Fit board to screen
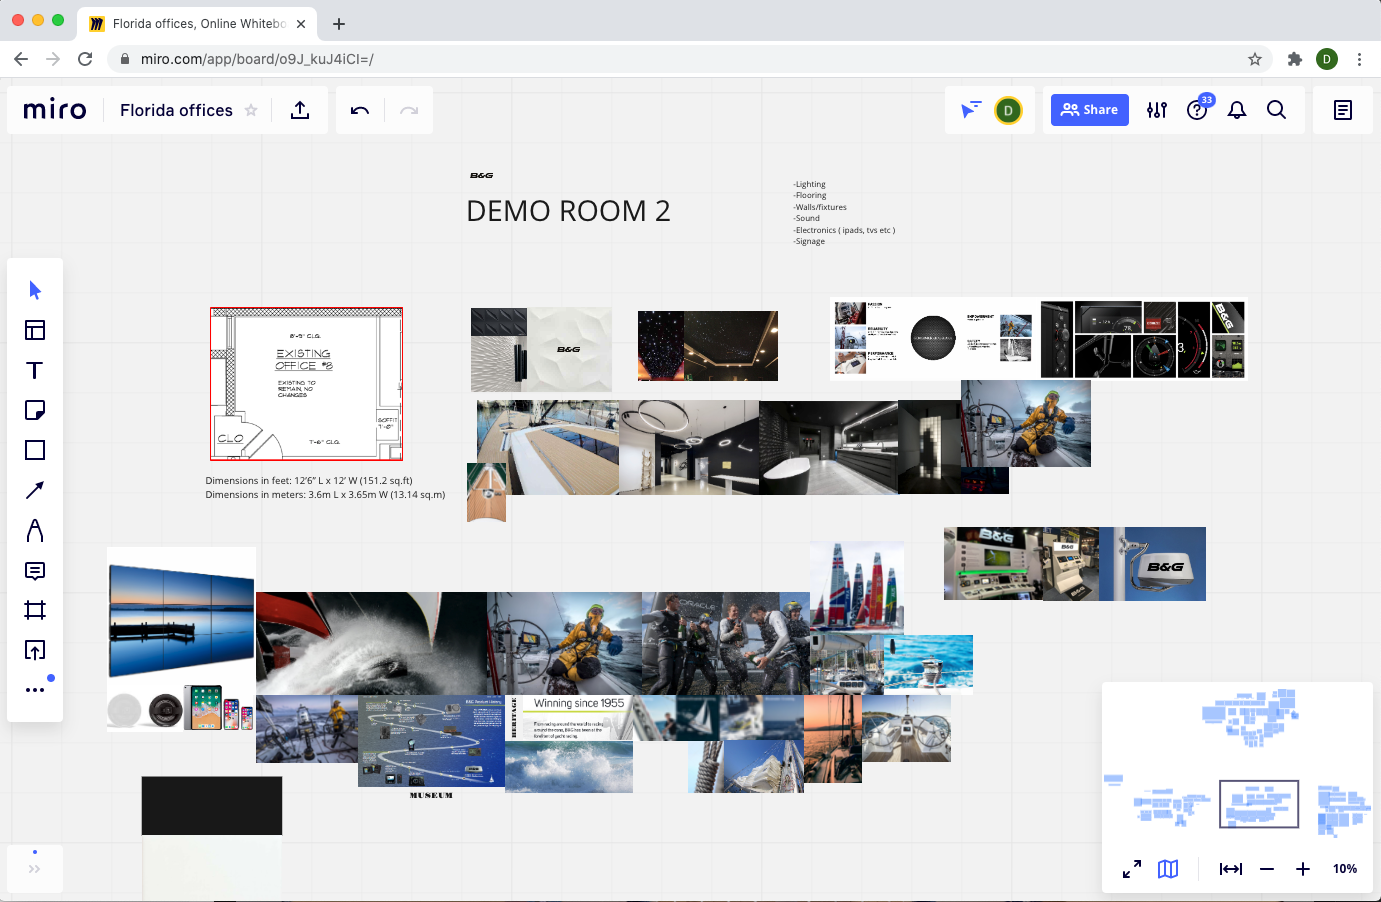 [1231, 869]
